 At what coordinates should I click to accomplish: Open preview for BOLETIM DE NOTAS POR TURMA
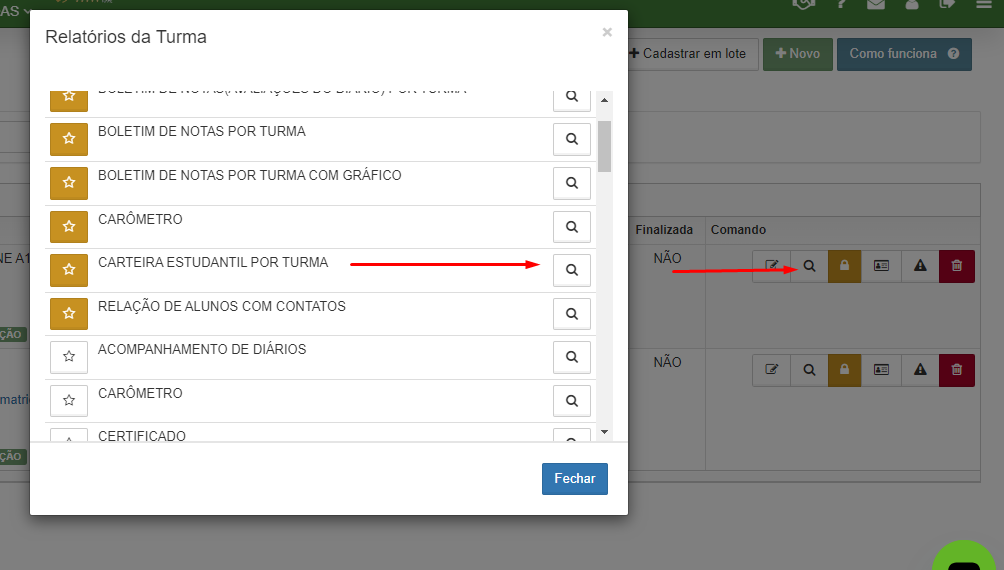point(572,139)
